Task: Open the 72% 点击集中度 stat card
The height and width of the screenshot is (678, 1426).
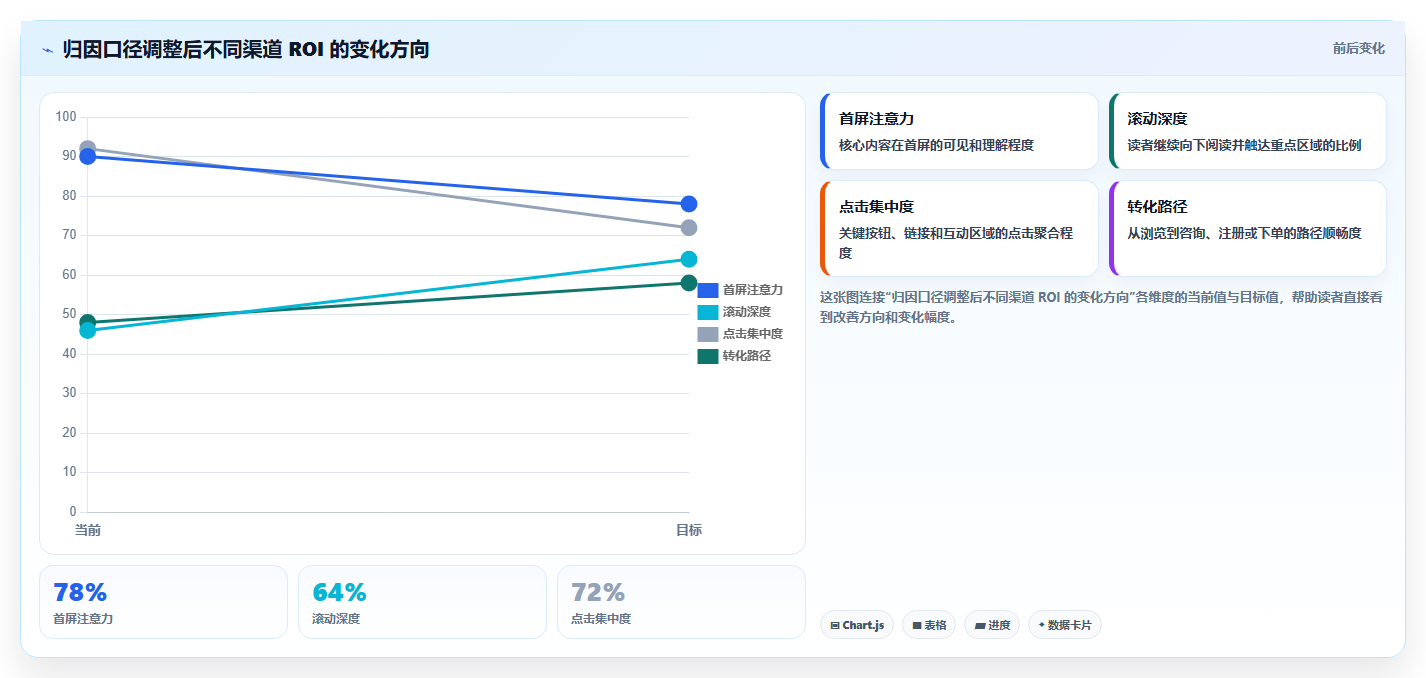Action: pyautogui.click(x=681, y=602)
